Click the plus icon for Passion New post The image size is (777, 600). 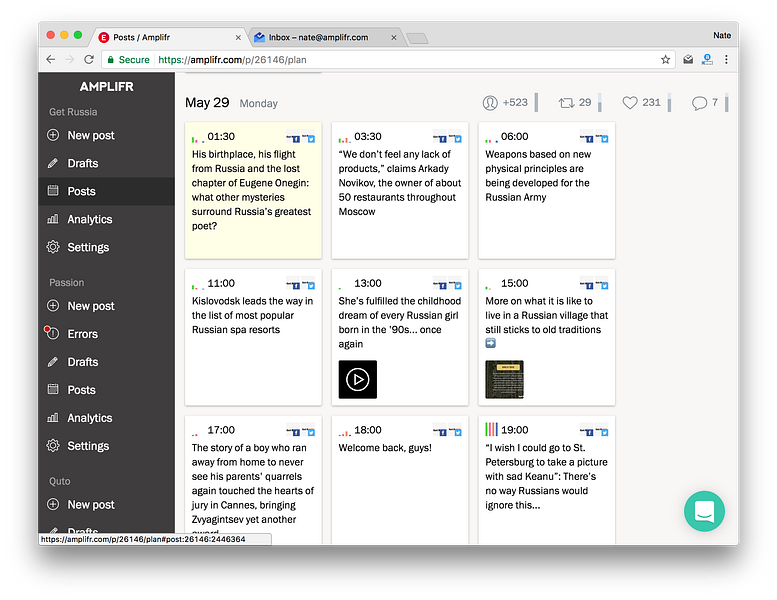(x=53, y=306)
